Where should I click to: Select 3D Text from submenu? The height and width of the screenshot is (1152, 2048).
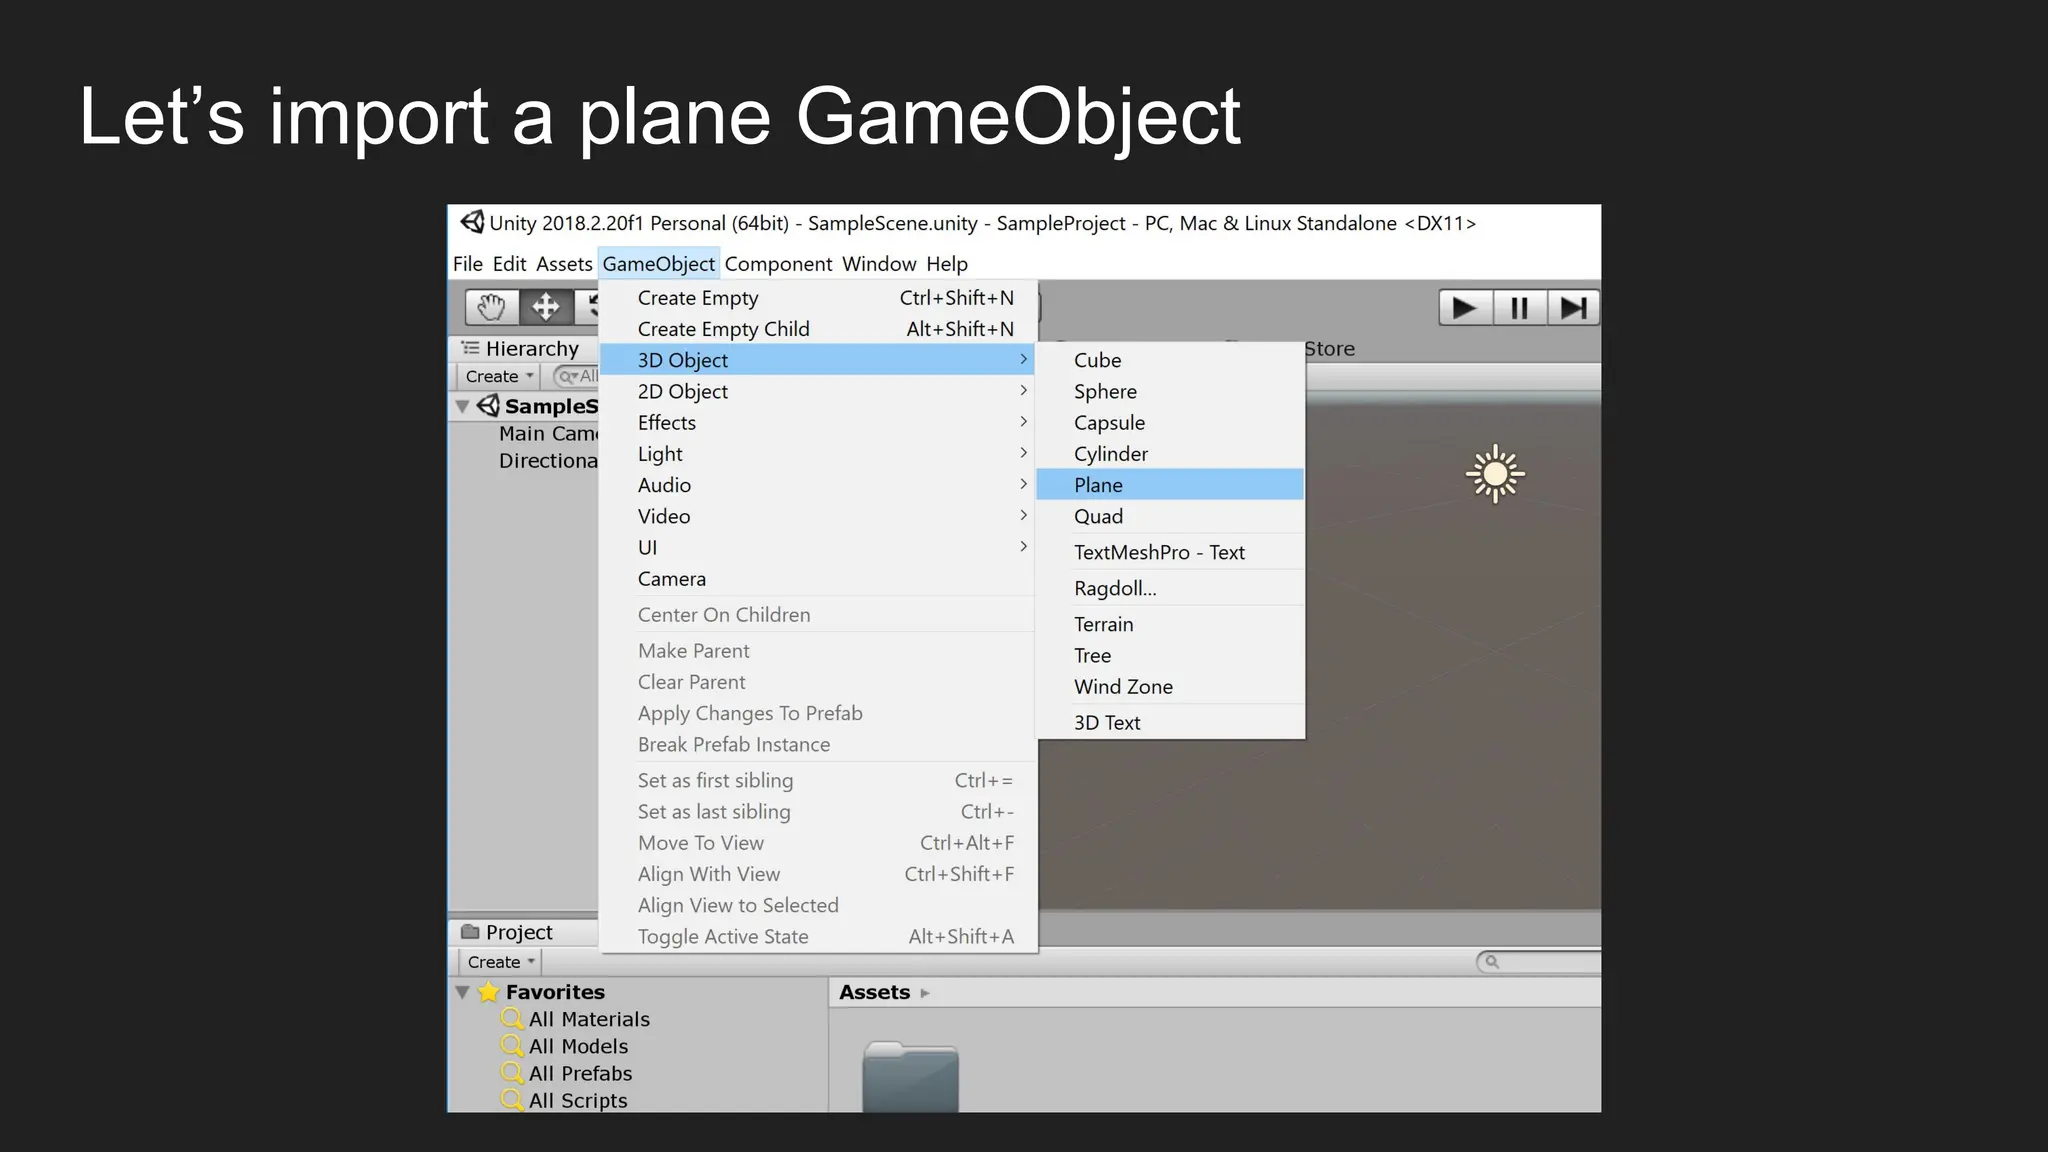[1170, 722]
